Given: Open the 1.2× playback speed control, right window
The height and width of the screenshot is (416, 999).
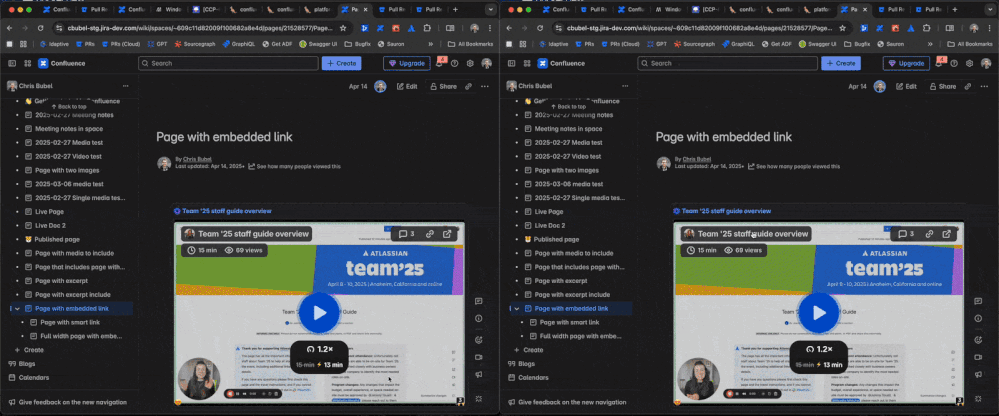Looking at the screenshot, I should click(x=819, y=349).
